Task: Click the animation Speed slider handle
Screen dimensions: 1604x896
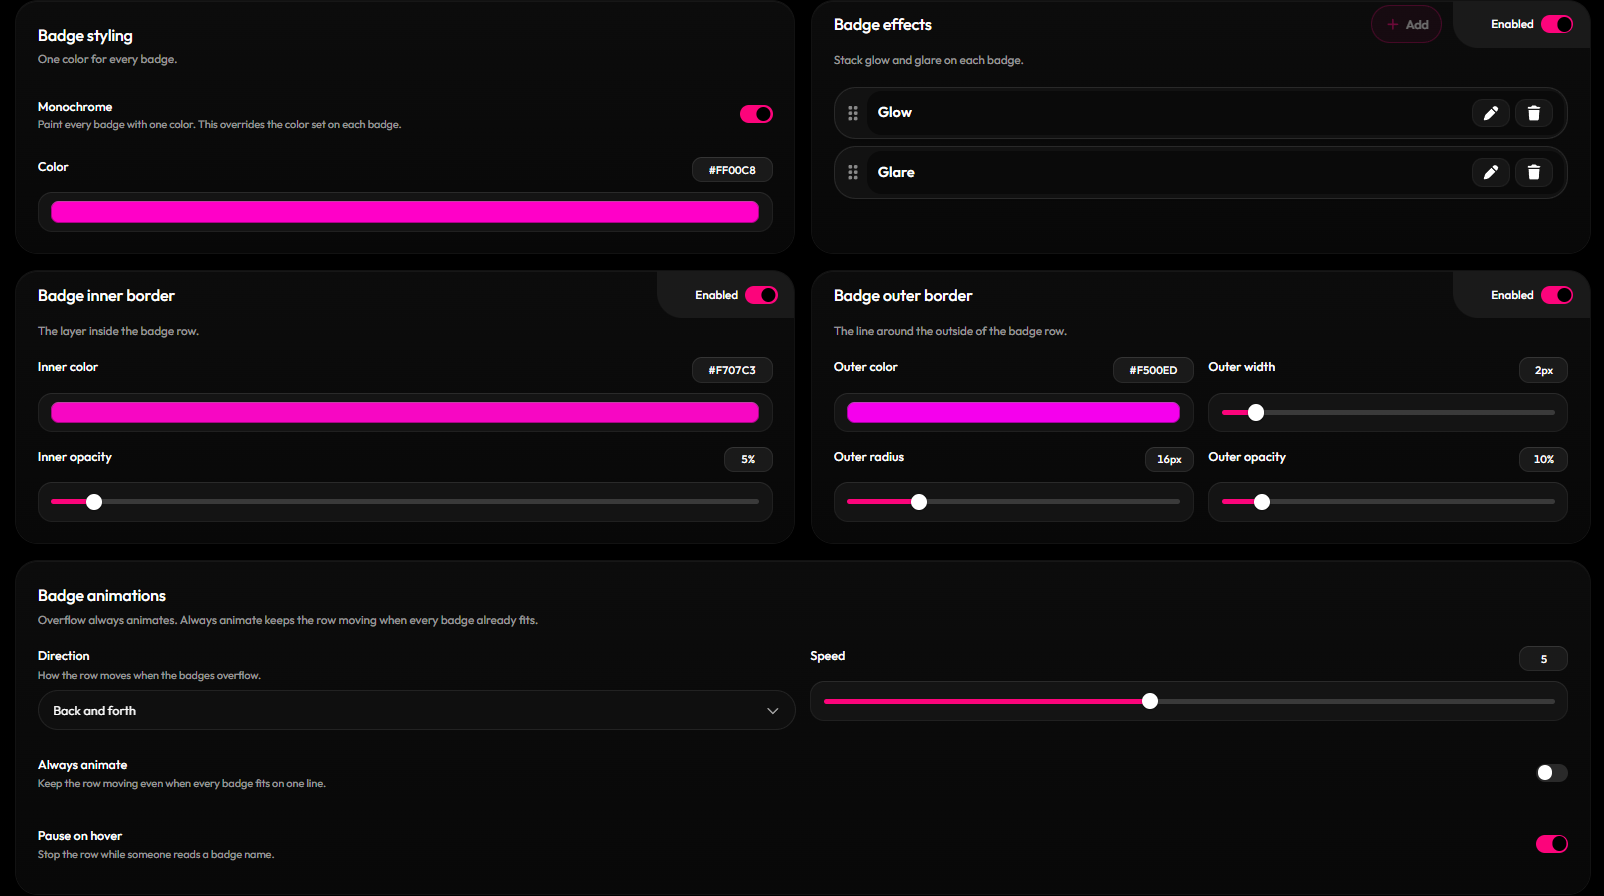Action: (x=1150, y=701)
